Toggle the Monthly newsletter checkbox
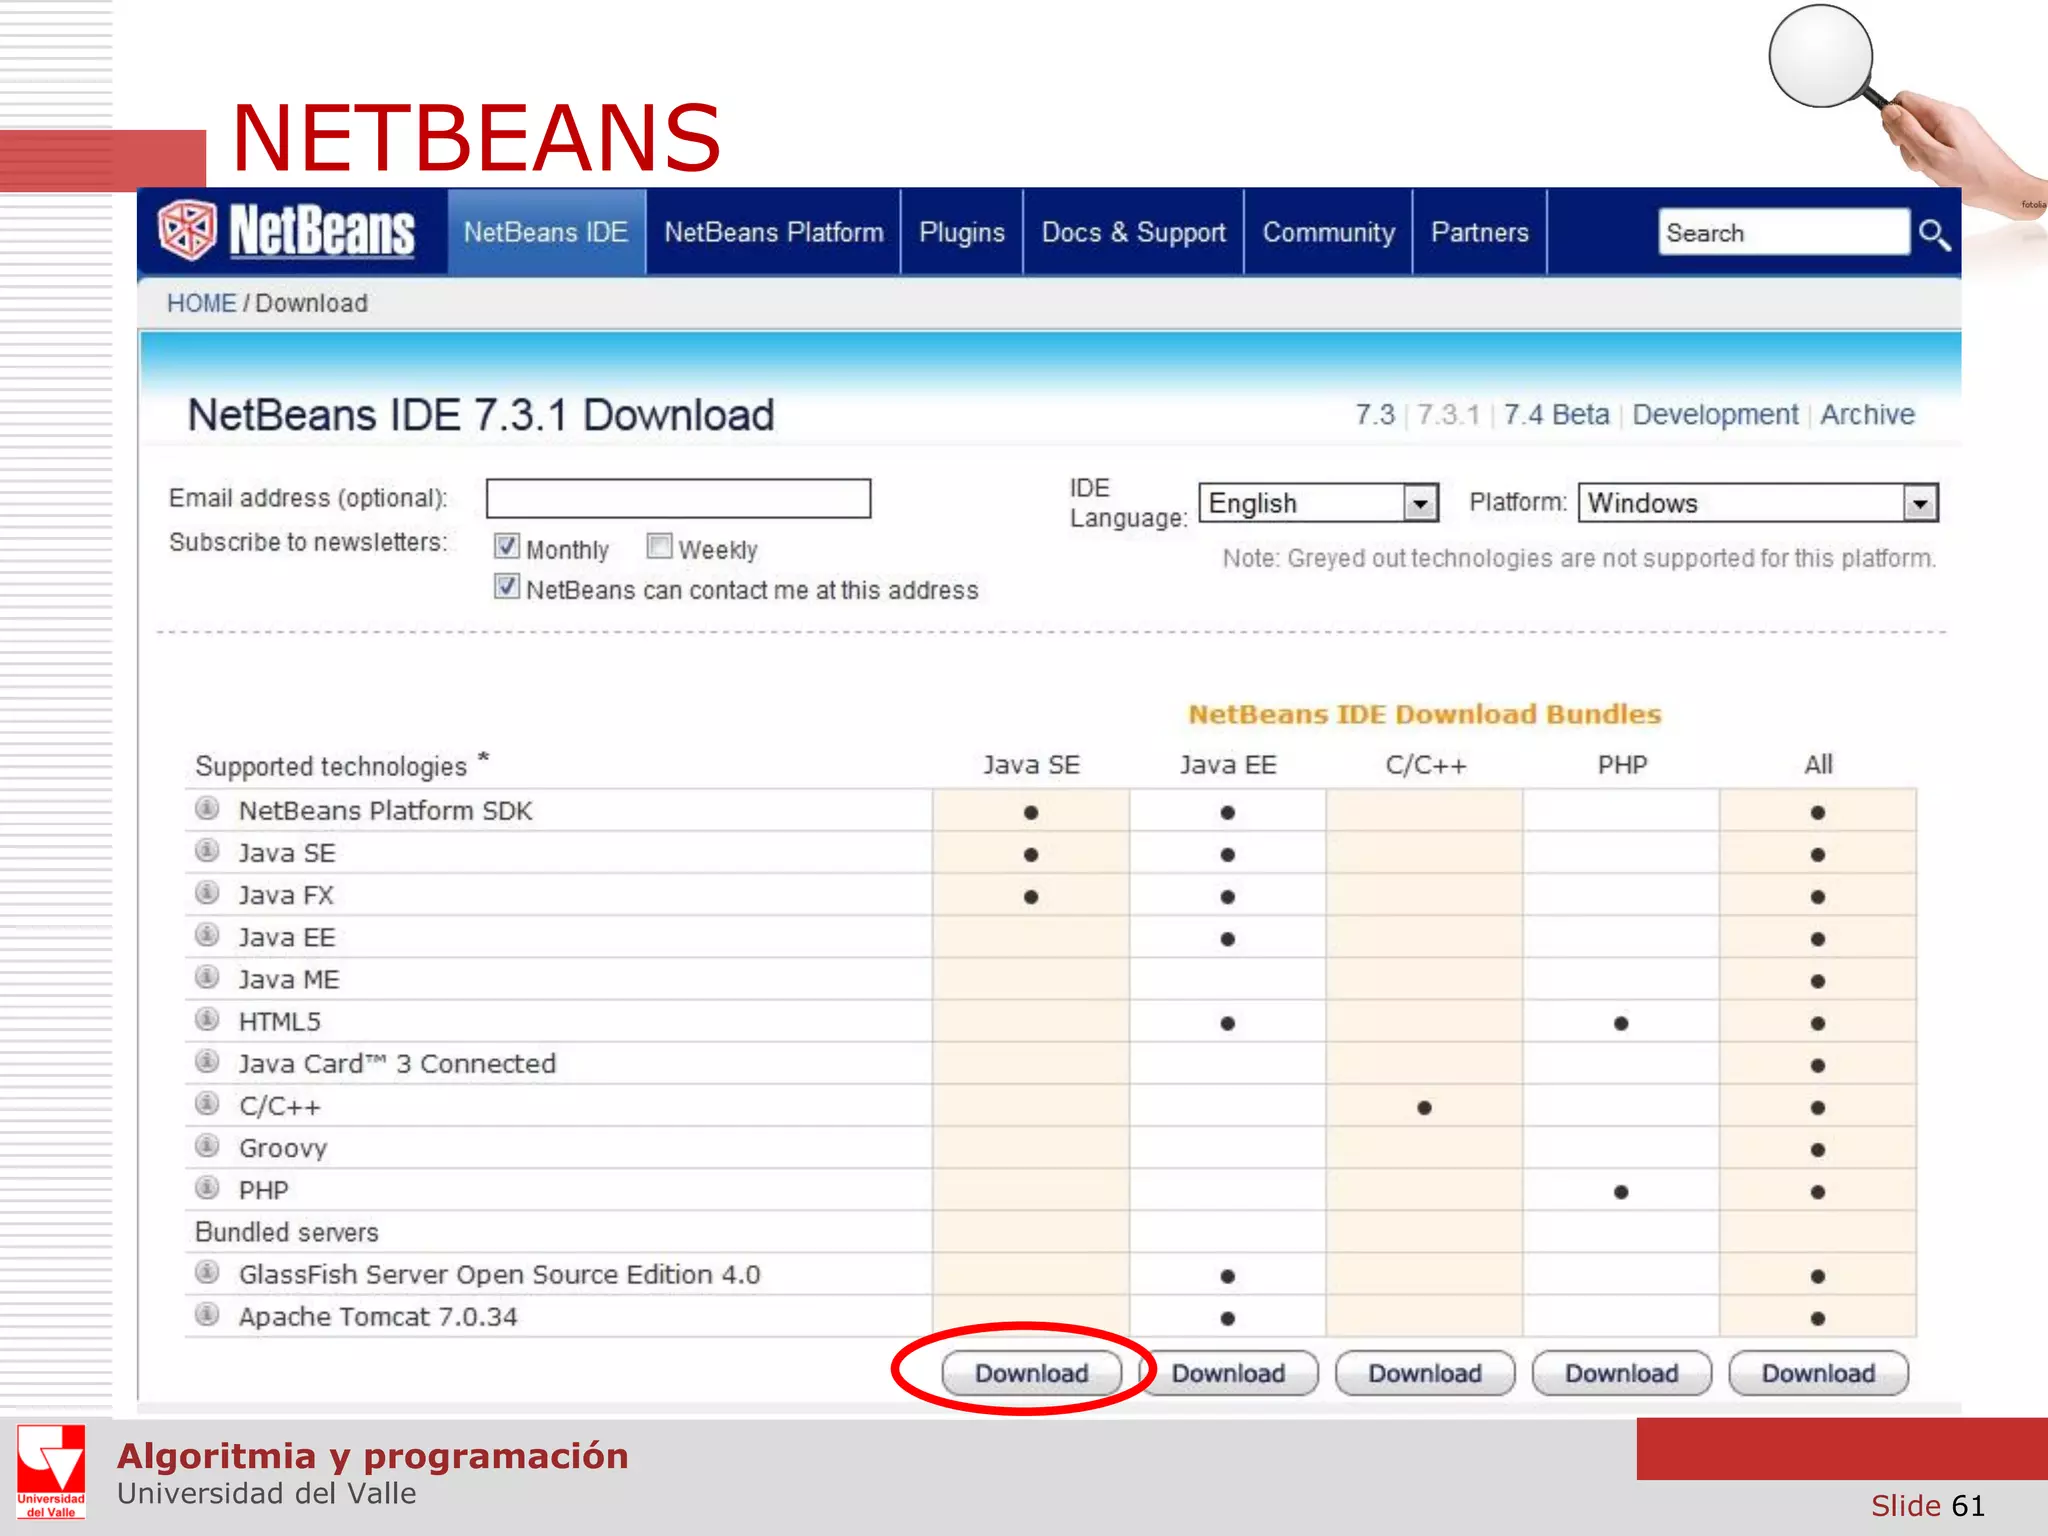 click(x=507, y=546)
